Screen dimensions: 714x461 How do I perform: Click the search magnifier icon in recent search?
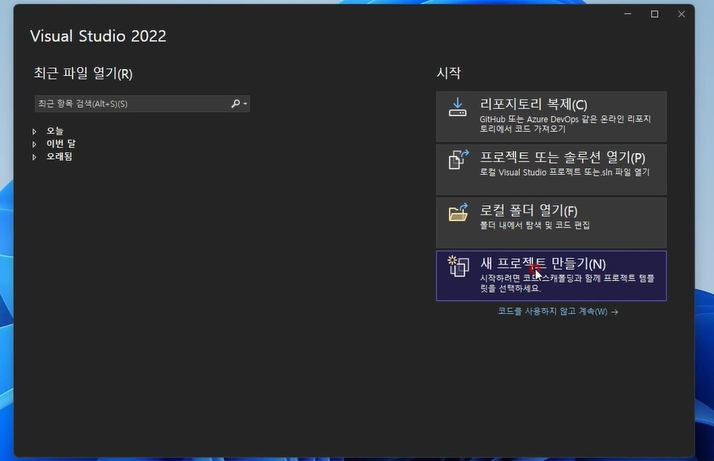(235, 104)
